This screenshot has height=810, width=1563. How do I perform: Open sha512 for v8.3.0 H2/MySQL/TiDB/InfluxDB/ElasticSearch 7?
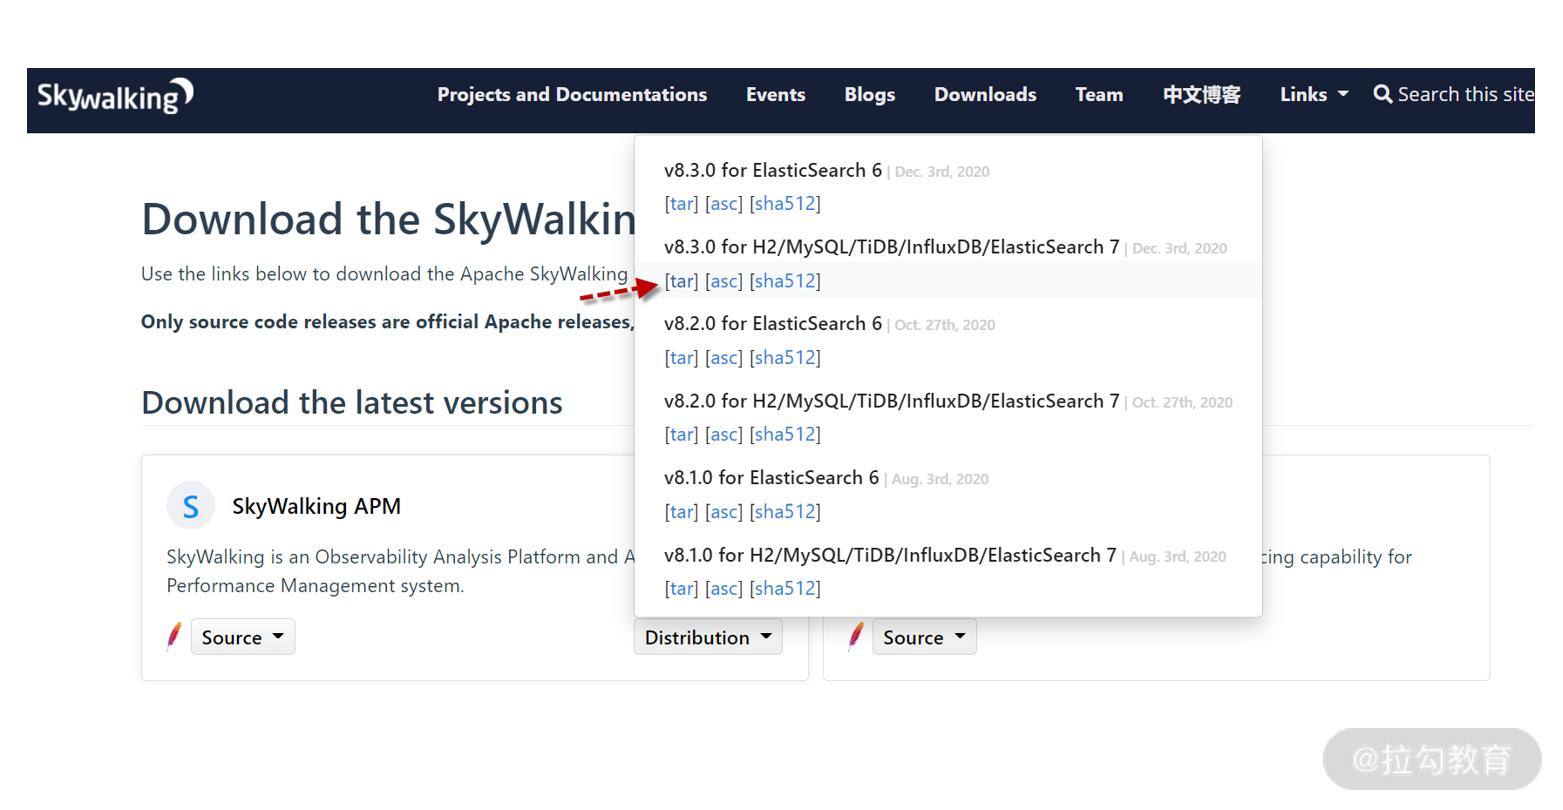785,281
